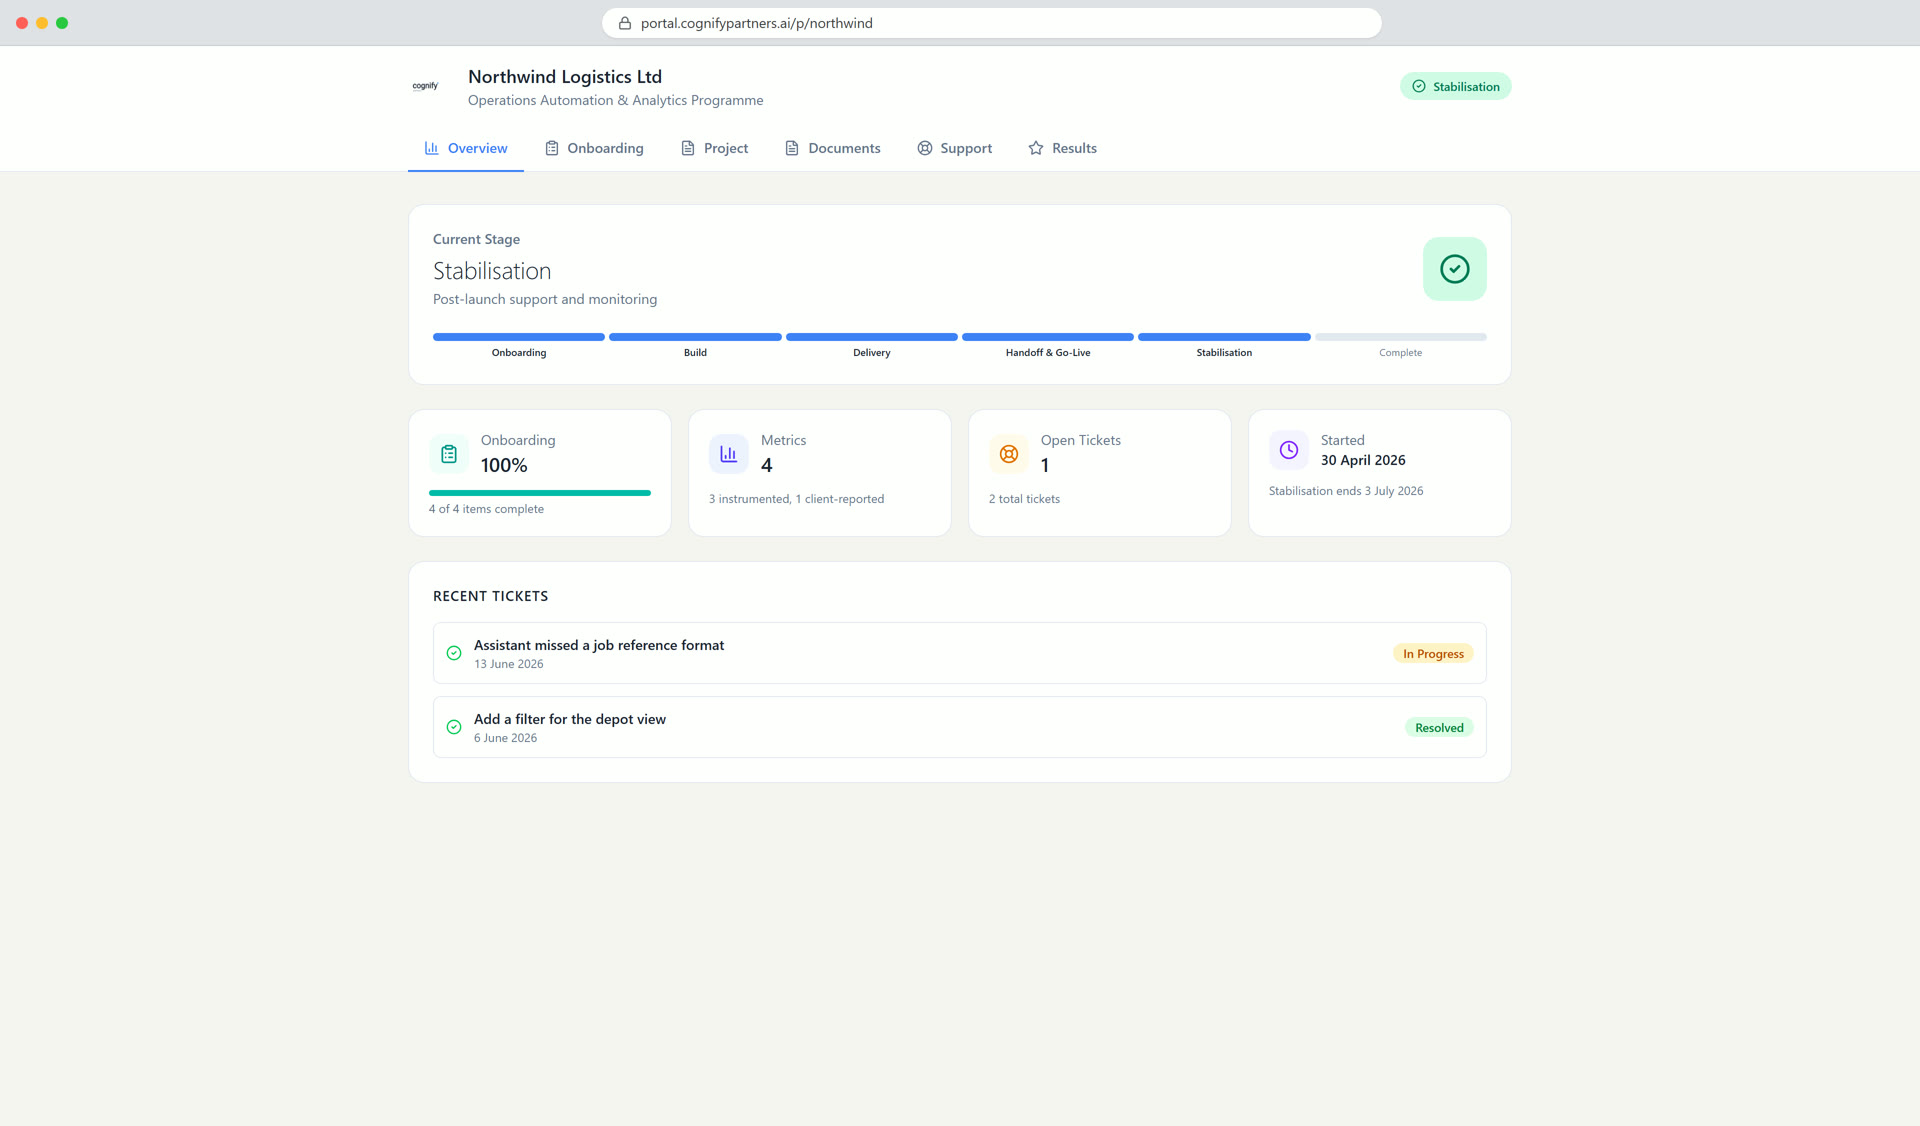1920x1126 pixels.
Task: Click the Onboarding 100% progress bar
Action: point(540,493)
